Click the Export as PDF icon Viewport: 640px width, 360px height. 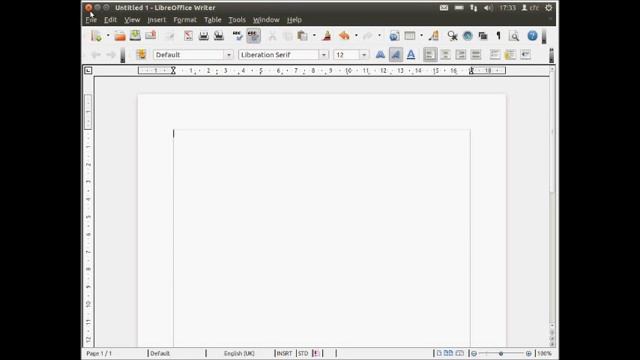[188, 36]
